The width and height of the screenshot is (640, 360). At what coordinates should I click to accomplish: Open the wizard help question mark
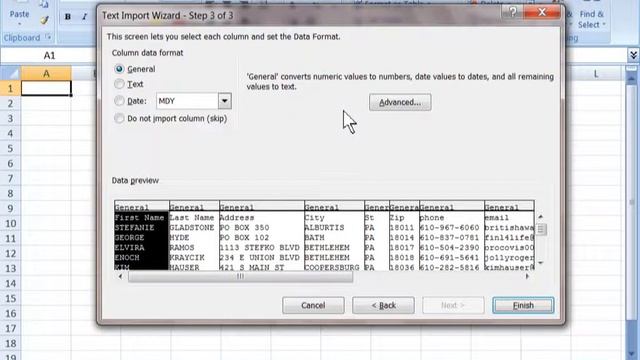click(513, 12)
